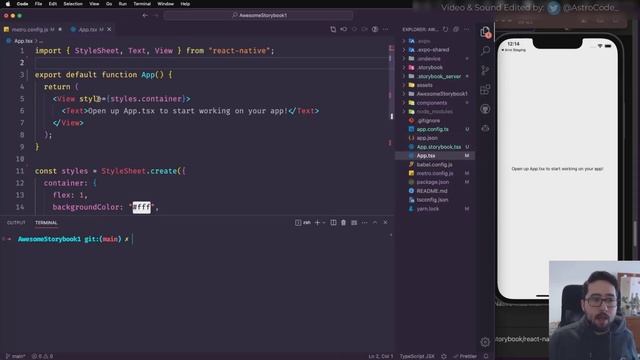Viewport: 640px width, 360px height.
Task: Open the Apple menu
Action: tap(7, 4)
